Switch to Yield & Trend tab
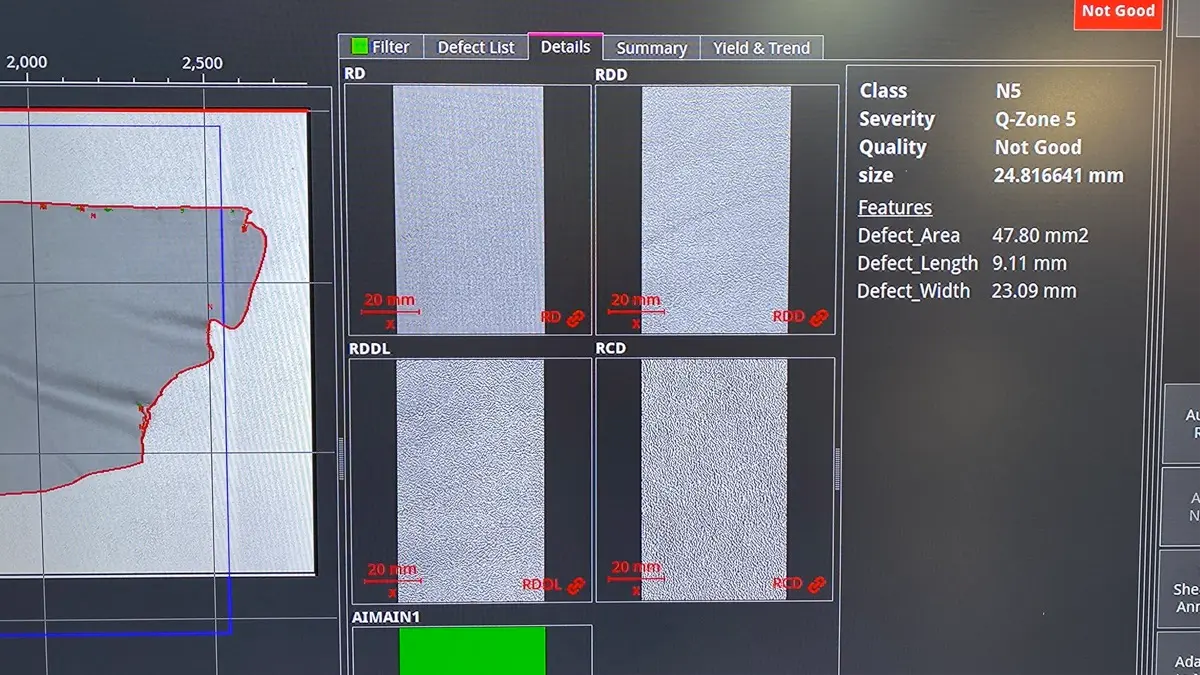Screen dimensions: 1200x675 tap(762, 48)
